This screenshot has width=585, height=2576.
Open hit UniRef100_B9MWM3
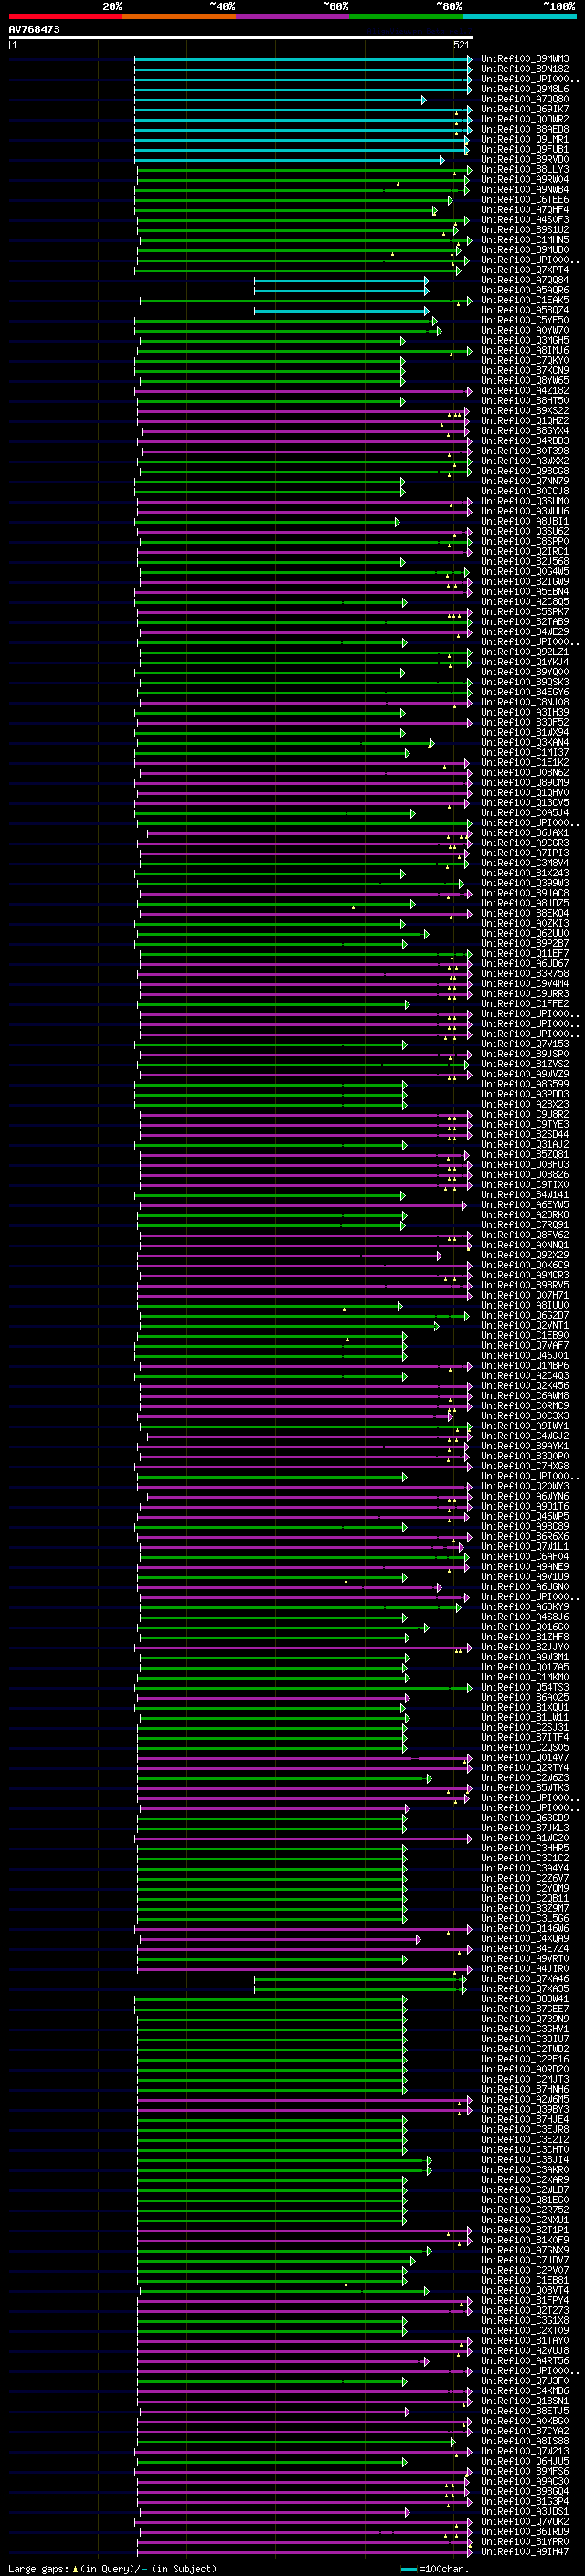pos(525,59)
